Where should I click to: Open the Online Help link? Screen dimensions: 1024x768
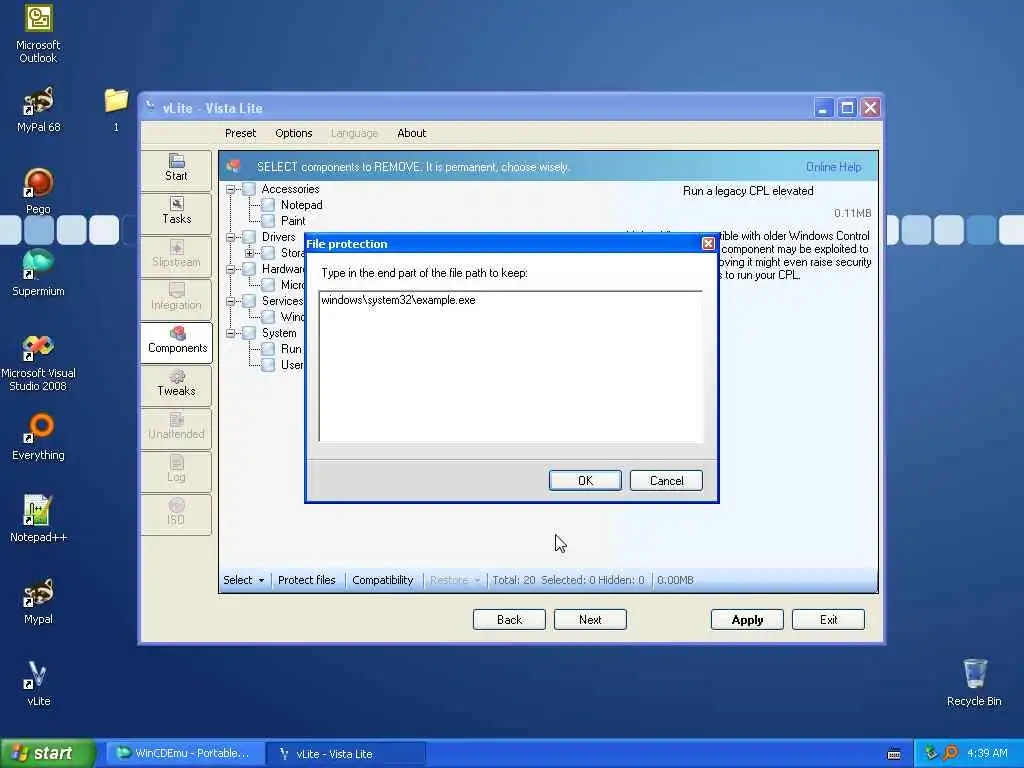click(x=833, y=167)
